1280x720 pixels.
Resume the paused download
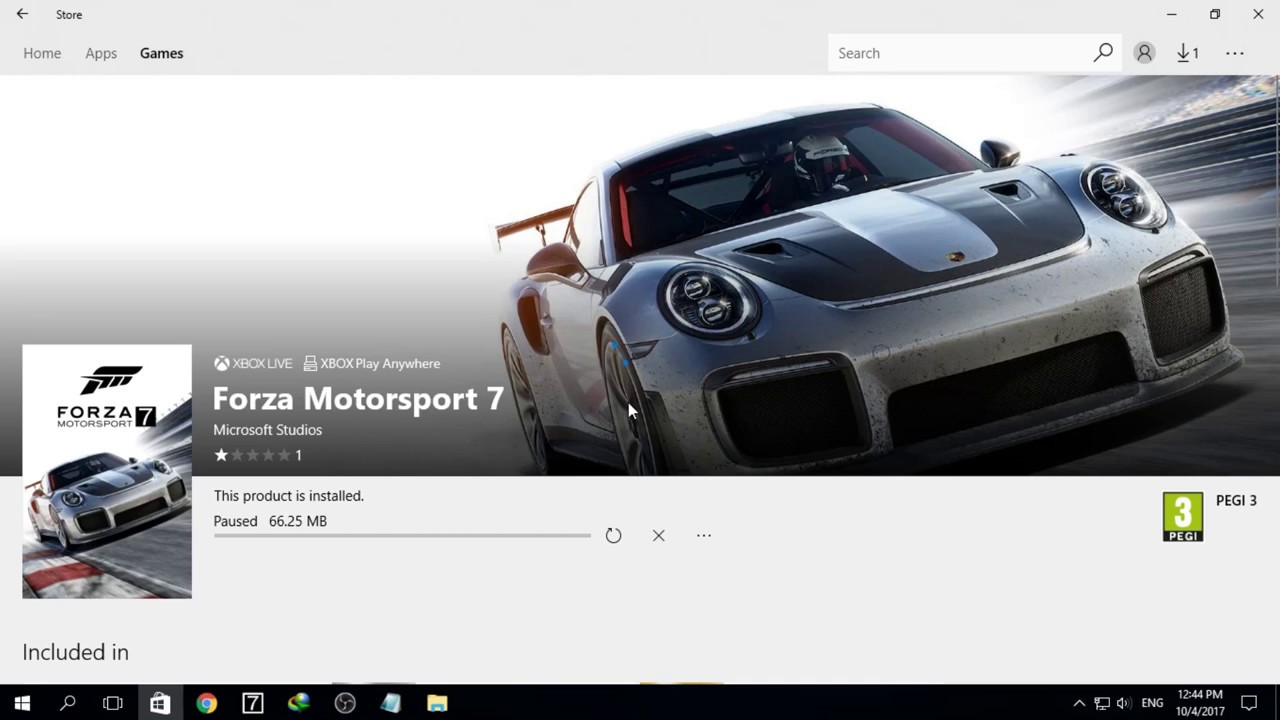[x=613, y=536]
